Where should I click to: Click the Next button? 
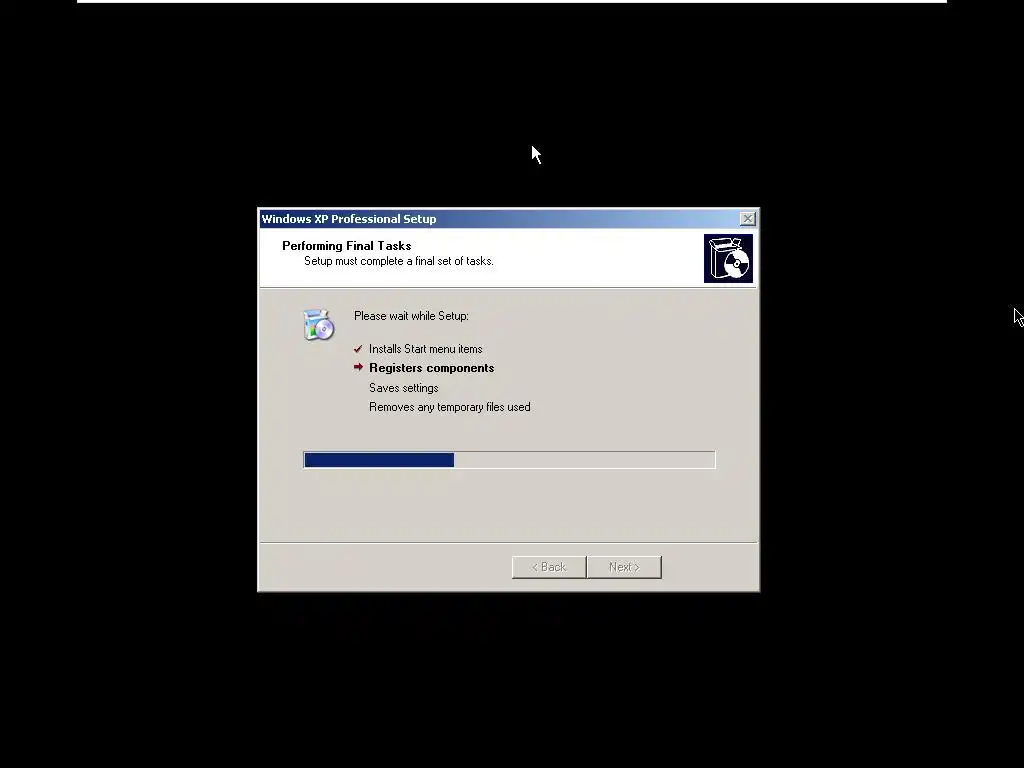click(624, 567)
